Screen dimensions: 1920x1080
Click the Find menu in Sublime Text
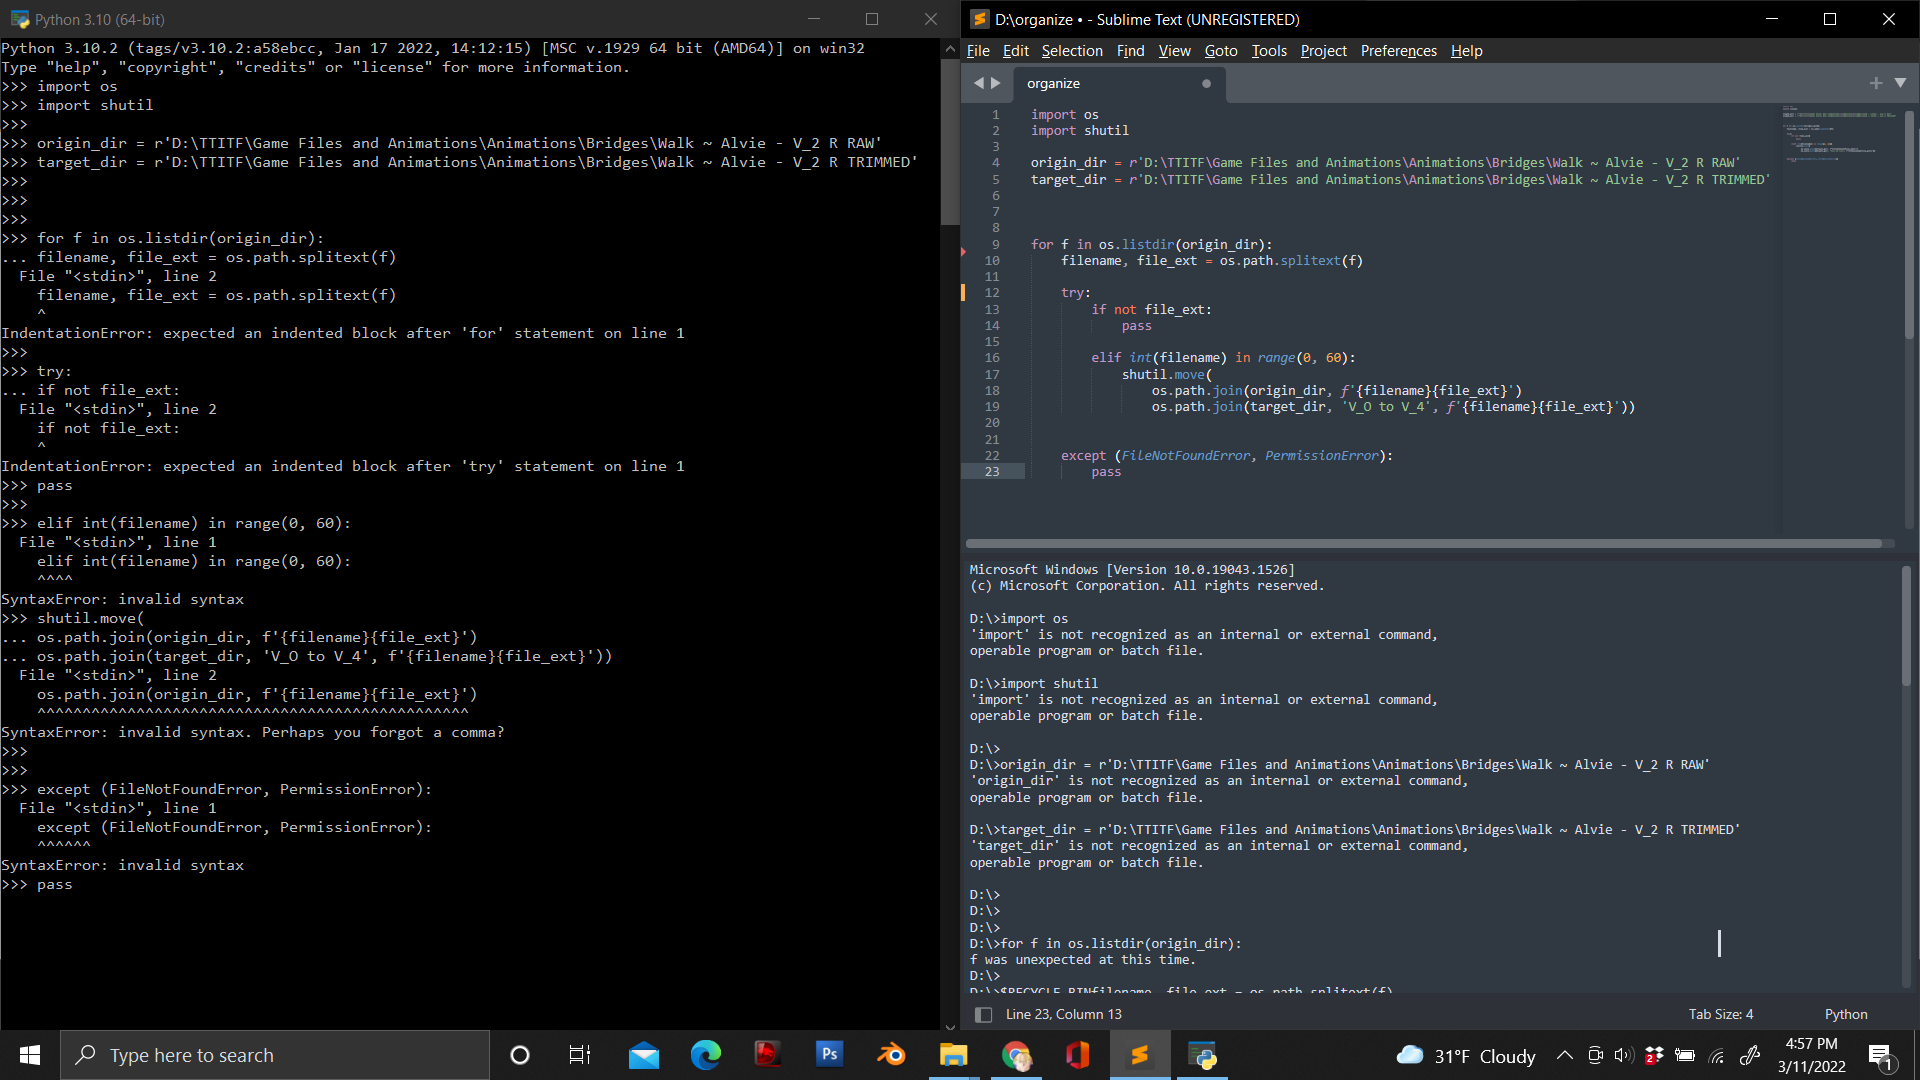[x=1130, y=50]
